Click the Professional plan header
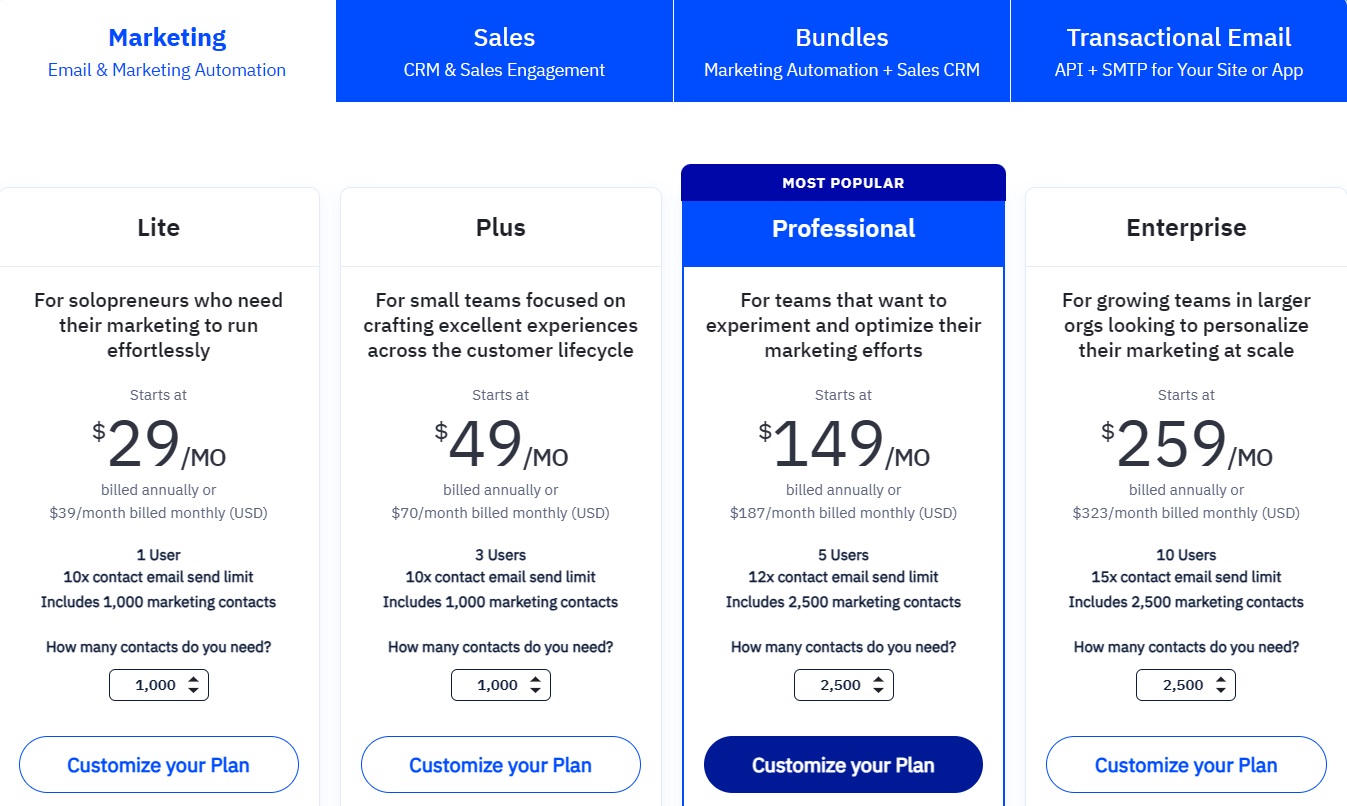This screenshot has height=806, width=1347. coord(844,229)
